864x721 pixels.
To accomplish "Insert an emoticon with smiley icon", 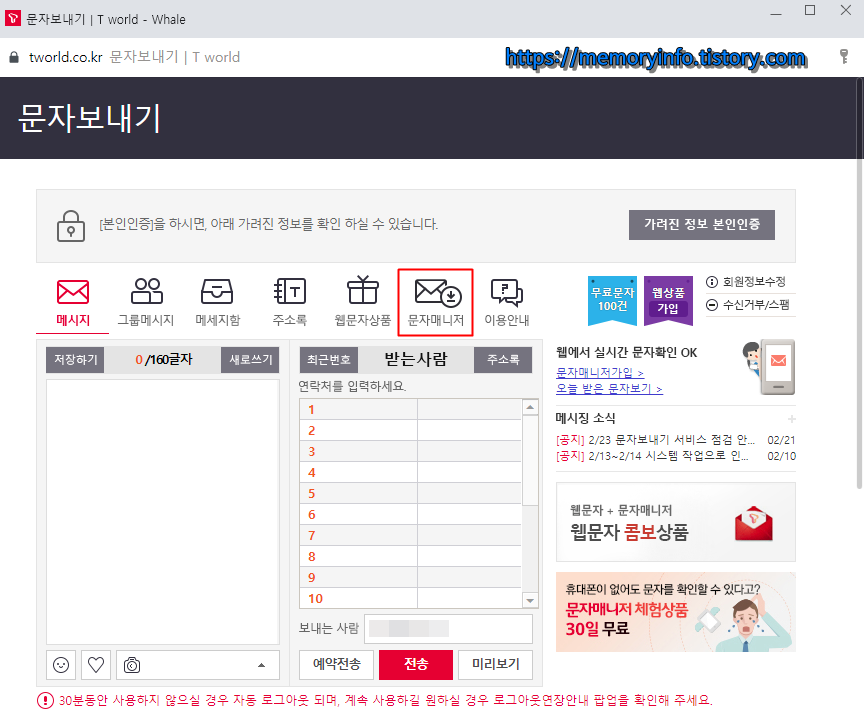I will point(61,665).
